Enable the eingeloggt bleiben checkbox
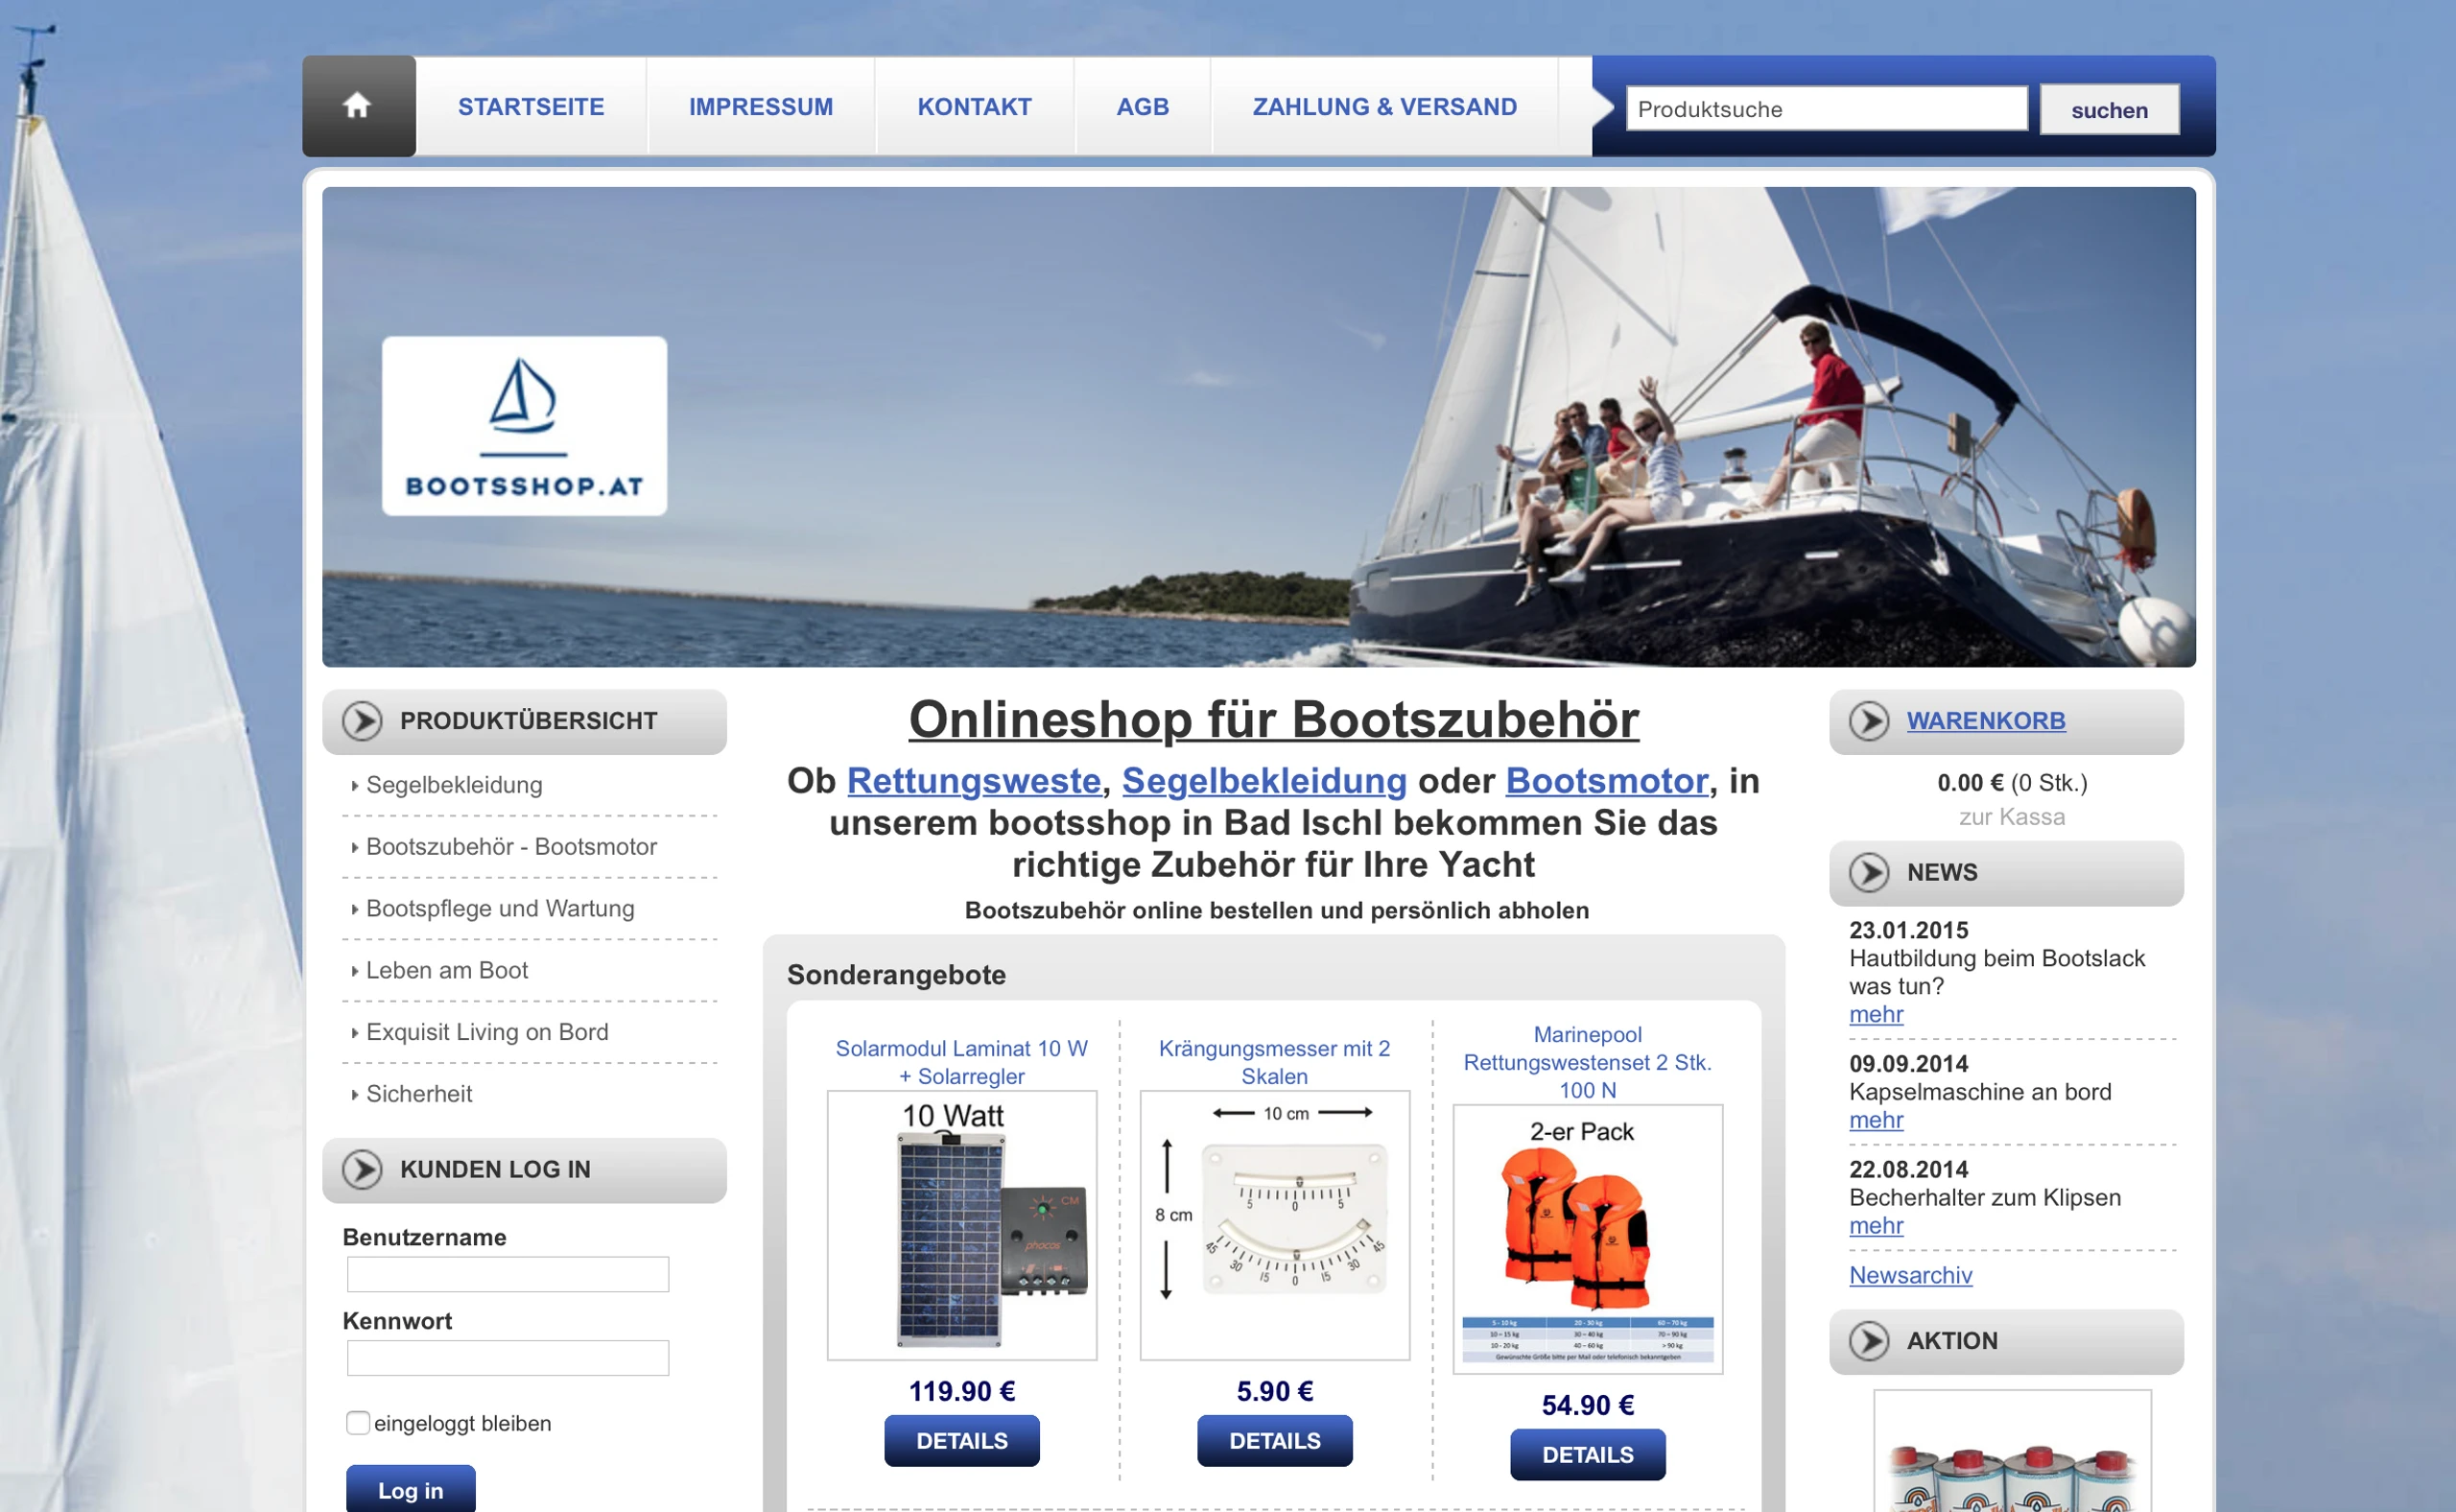2456x1512 pixels. click(357, 1422)
